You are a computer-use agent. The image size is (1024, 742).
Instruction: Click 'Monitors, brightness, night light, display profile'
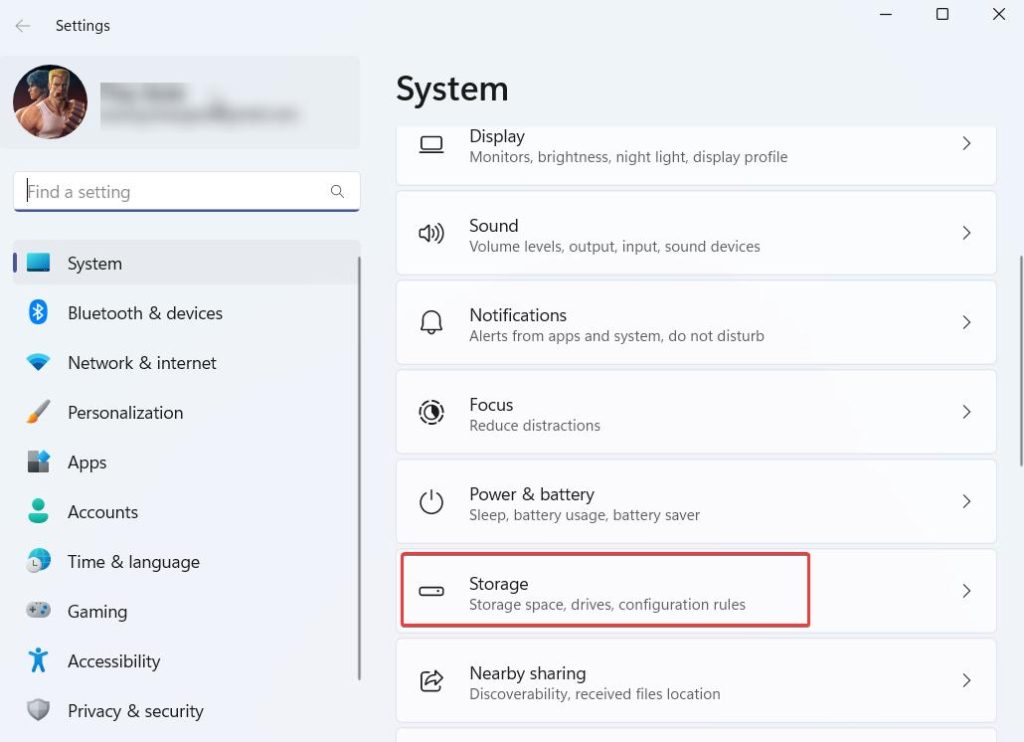[x=628, y=157]
